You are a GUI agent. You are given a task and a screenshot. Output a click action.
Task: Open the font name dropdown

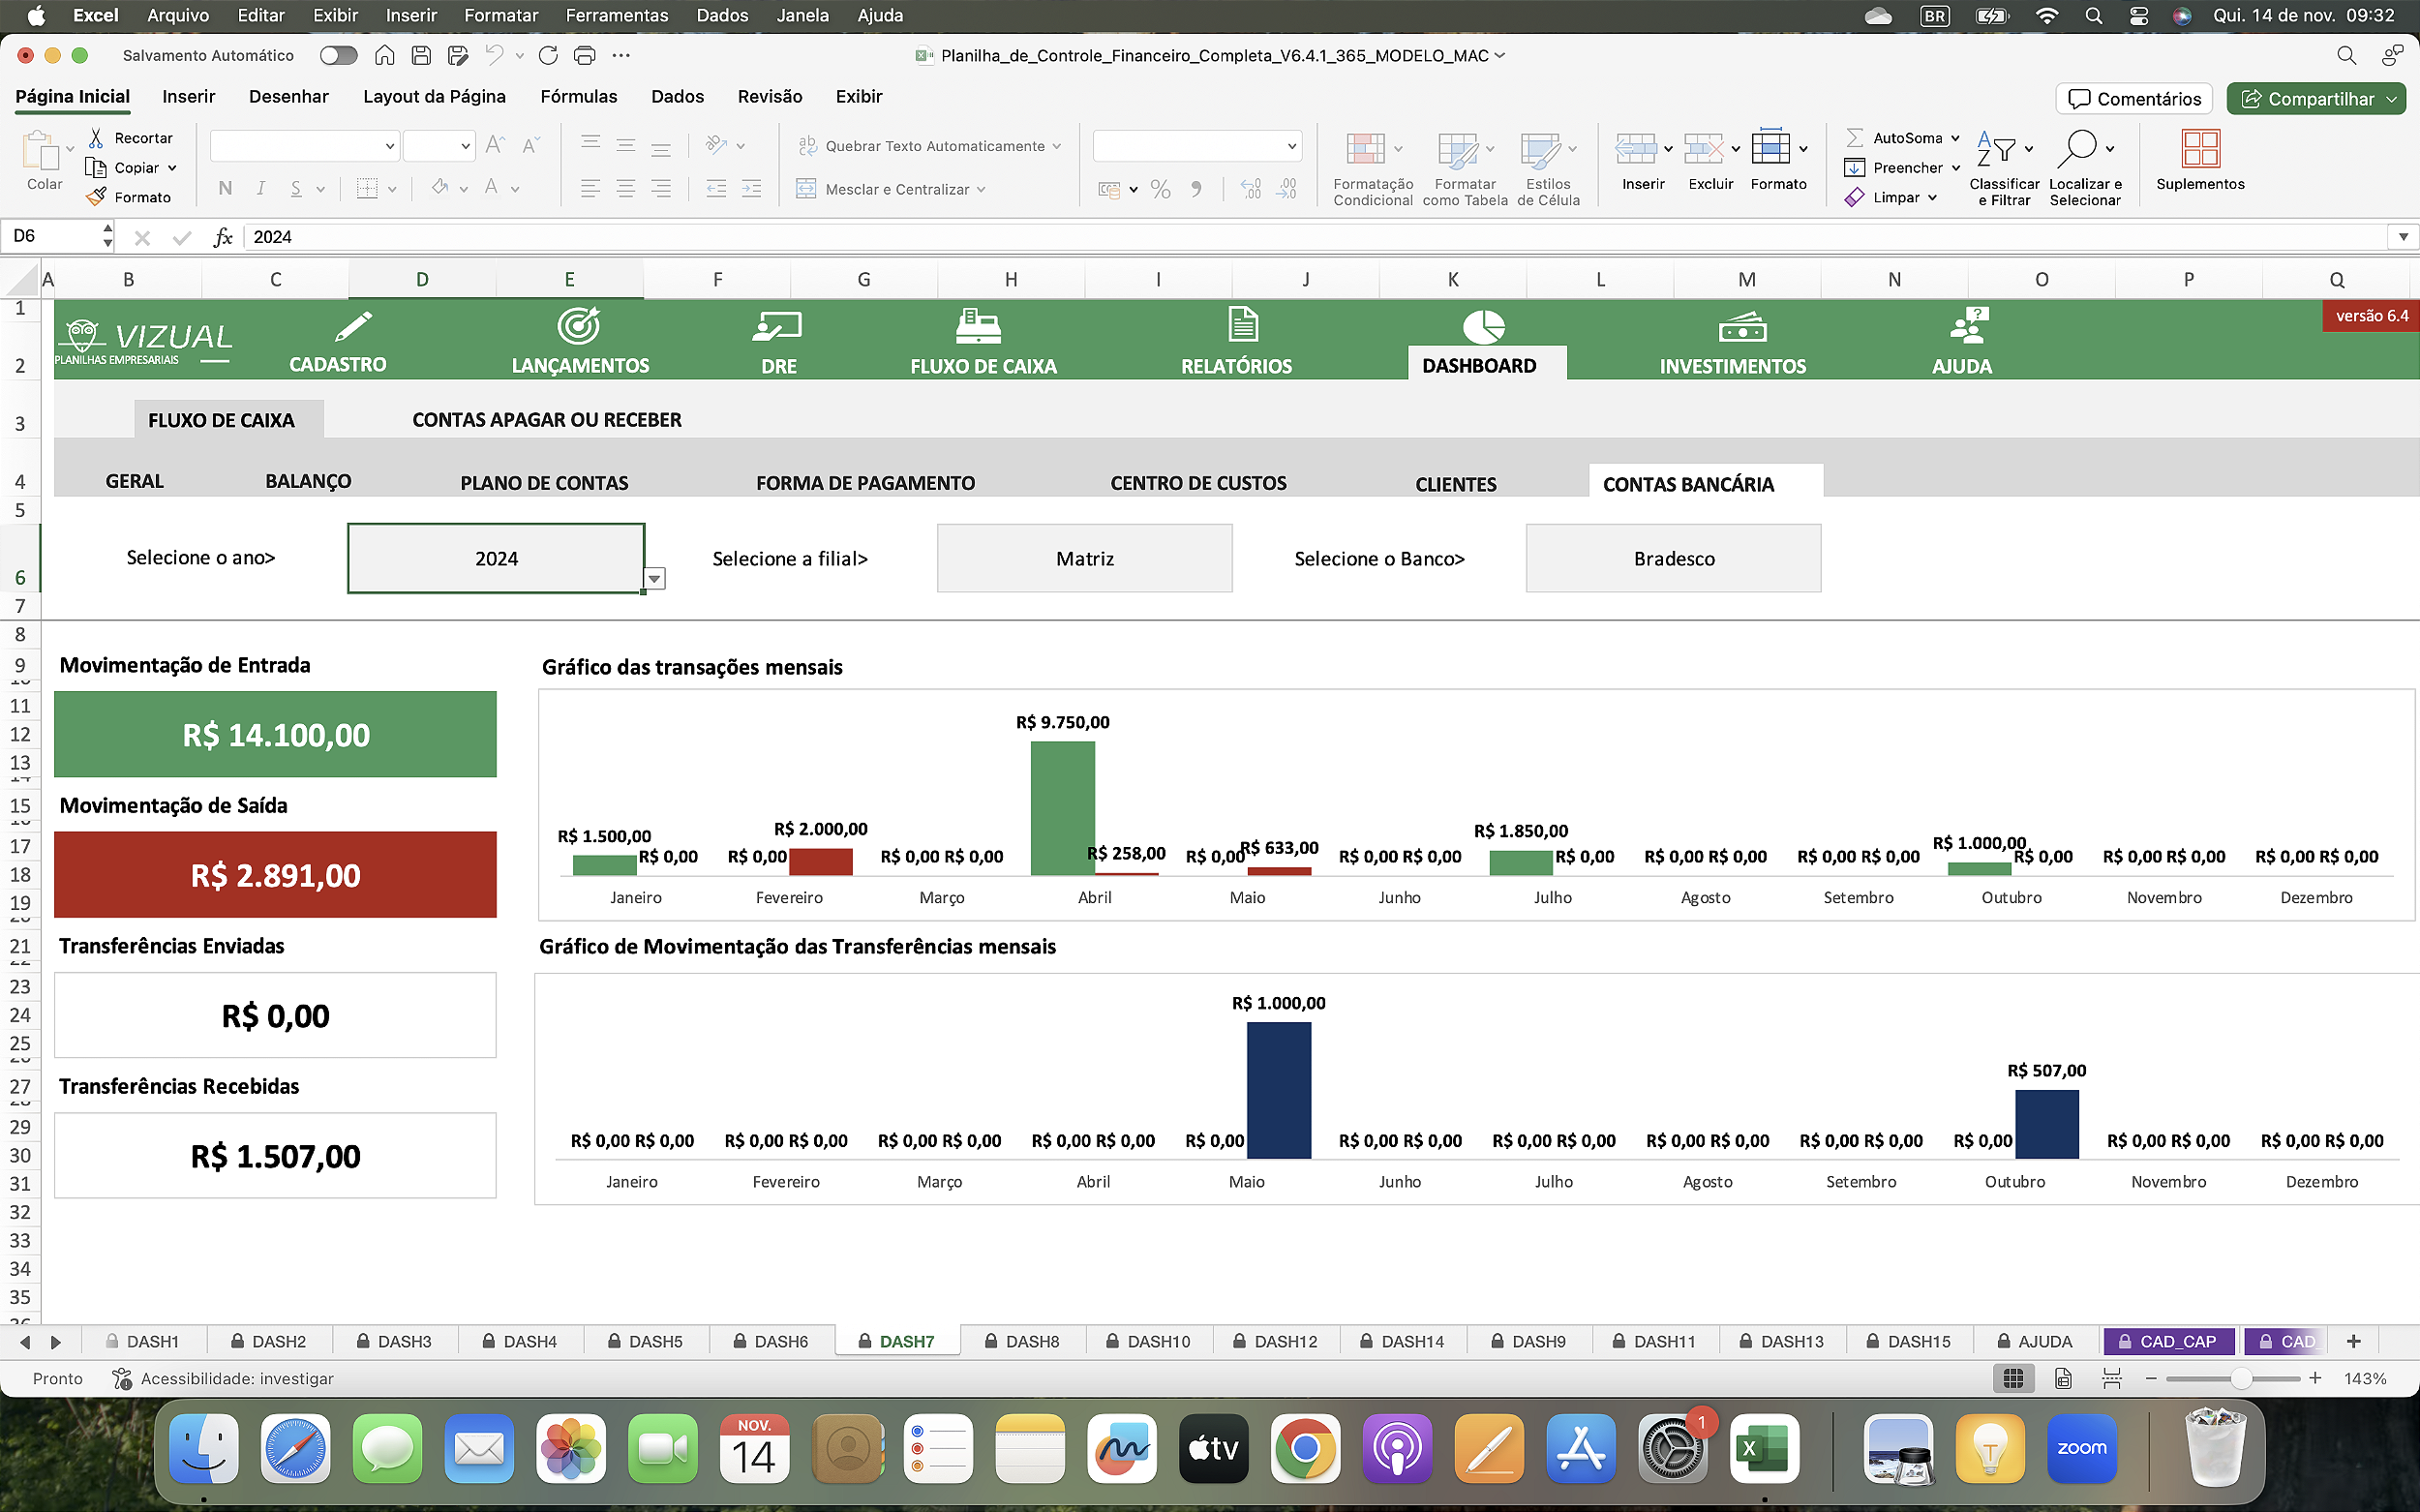pos(390,146)
